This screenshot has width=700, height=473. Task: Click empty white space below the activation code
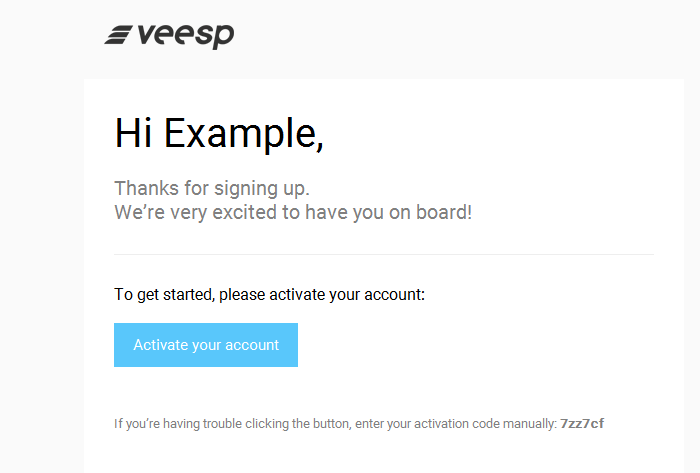click(384, 453)
